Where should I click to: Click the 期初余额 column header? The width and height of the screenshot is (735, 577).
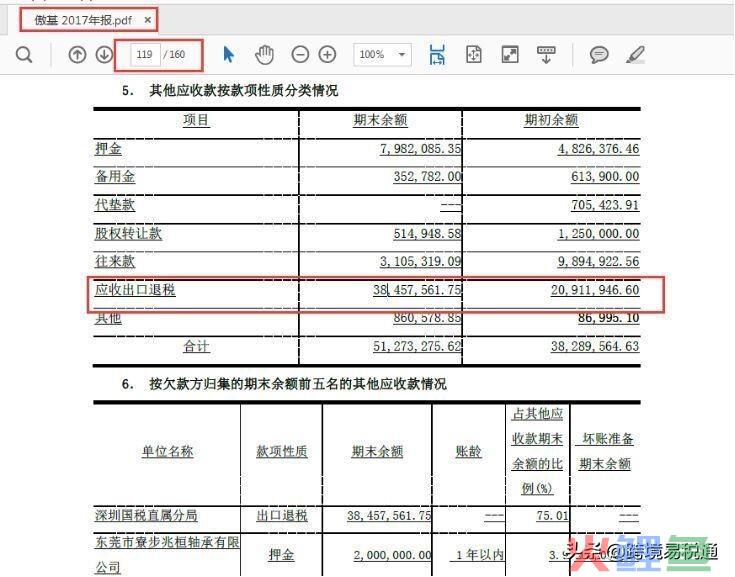pyautogui.click(x=551, y=120)
